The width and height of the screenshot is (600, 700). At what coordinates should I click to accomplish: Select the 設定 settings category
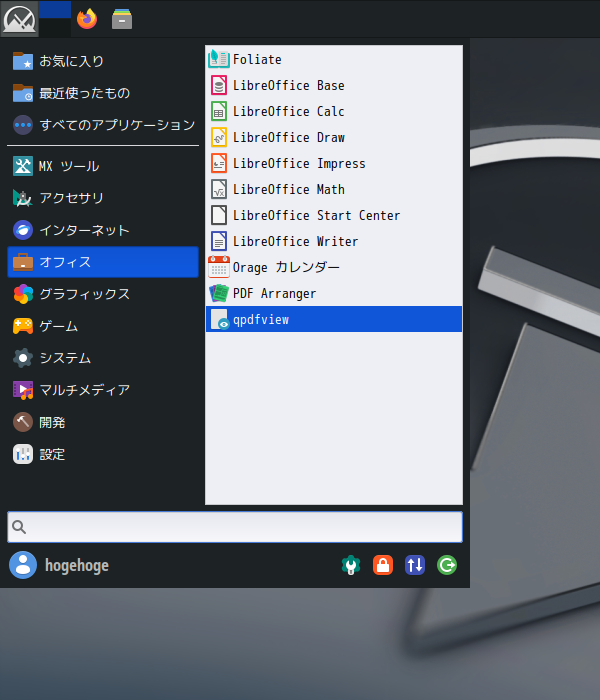click(103, 454)
